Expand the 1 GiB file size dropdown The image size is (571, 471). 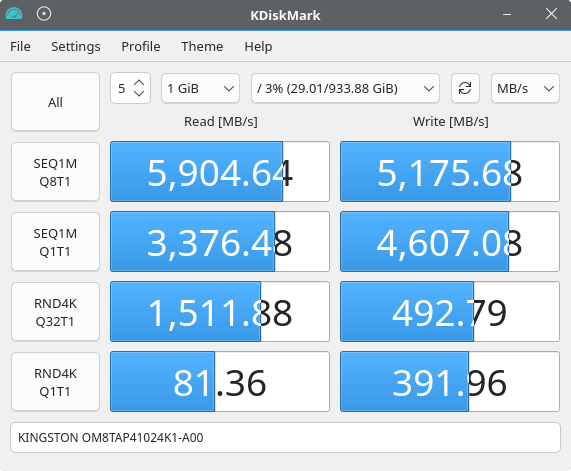(x=200, y=88)
